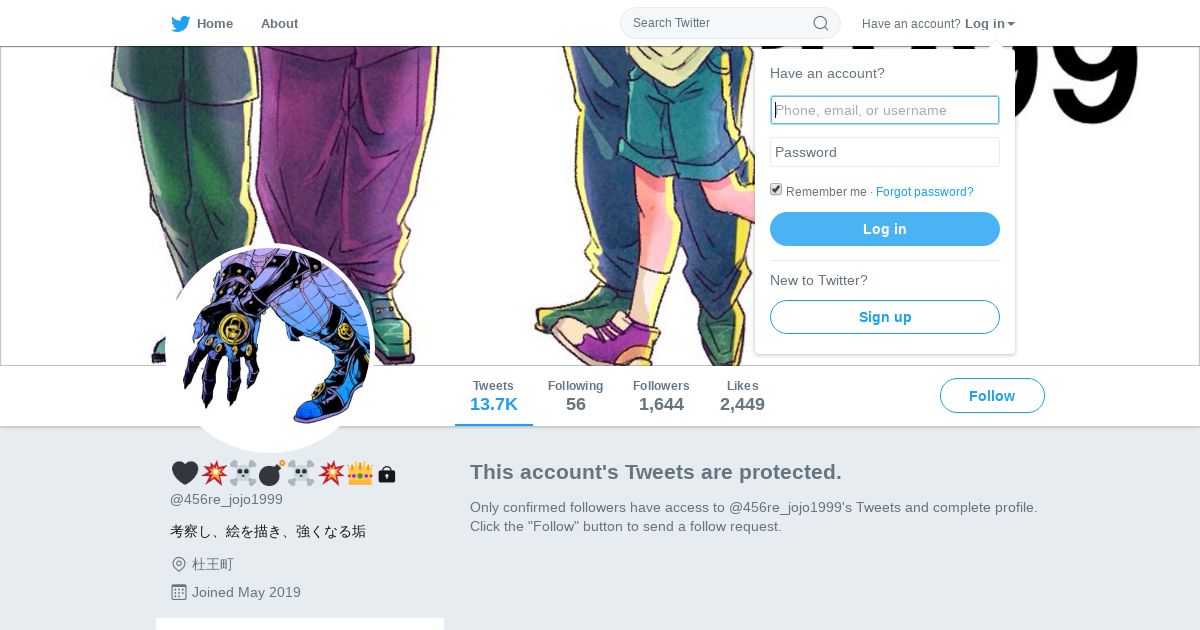
Task: Click the Sign up button
Action: coord(885,317)
